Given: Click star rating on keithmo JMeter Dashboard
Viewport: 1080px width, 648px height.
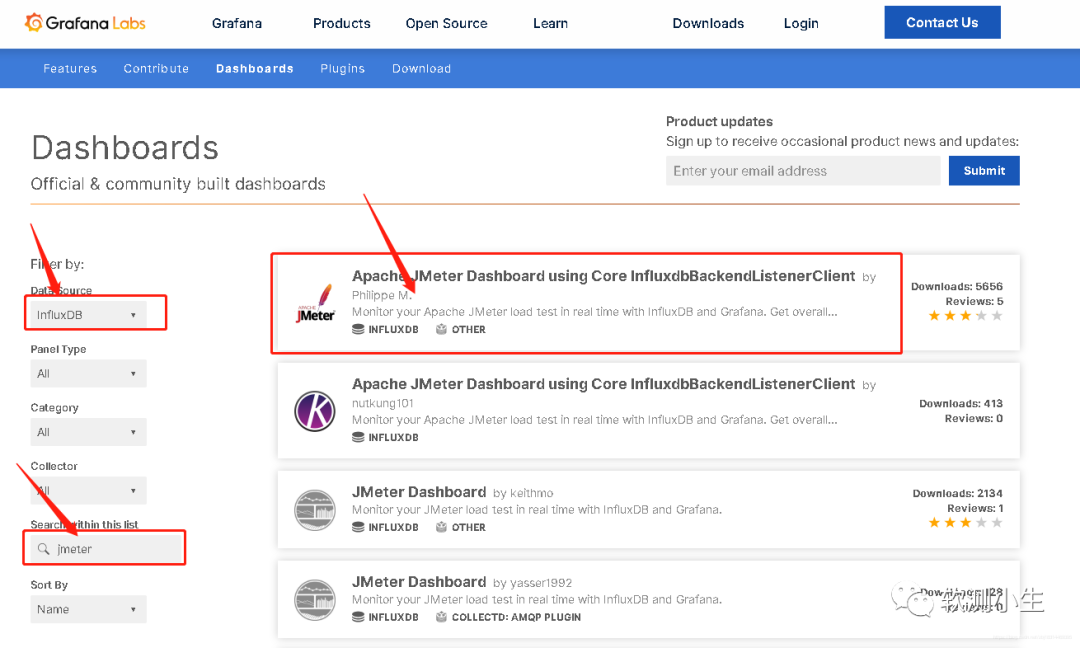Looking at the screenshot, I should [x=966, y=523].
